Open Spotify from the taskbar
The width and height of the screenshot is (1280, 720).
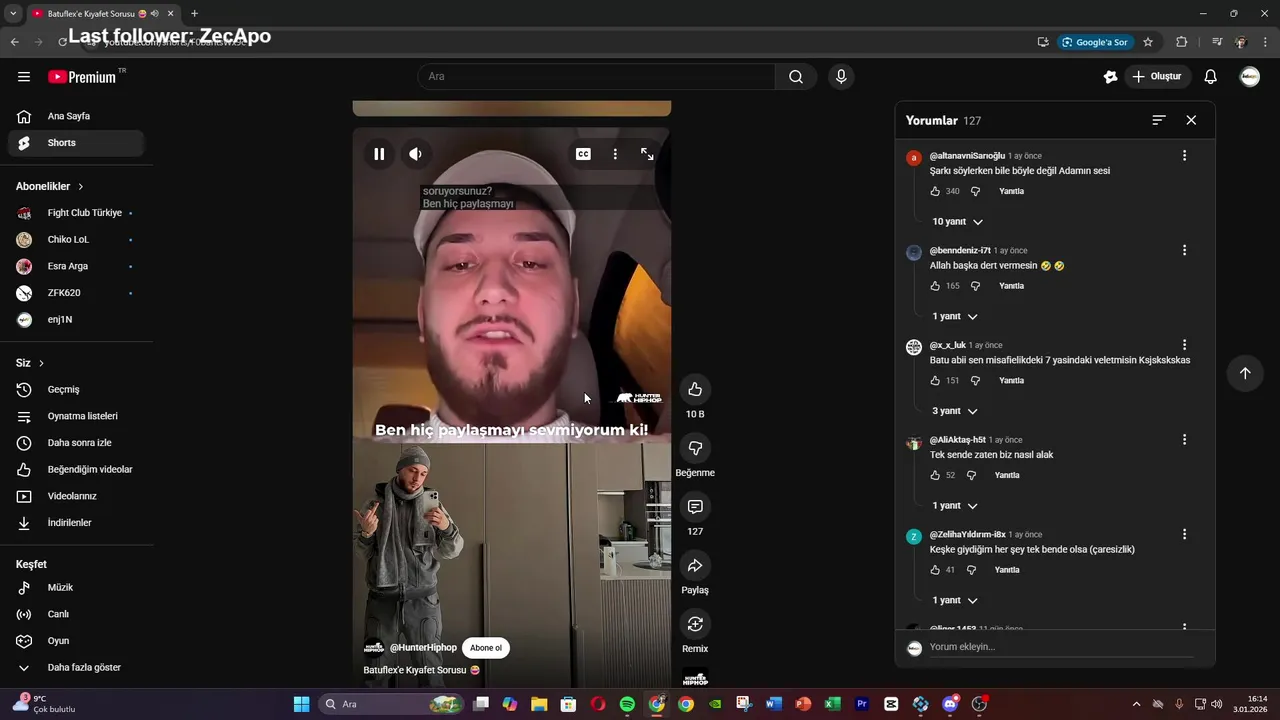[x=627, y=704]
